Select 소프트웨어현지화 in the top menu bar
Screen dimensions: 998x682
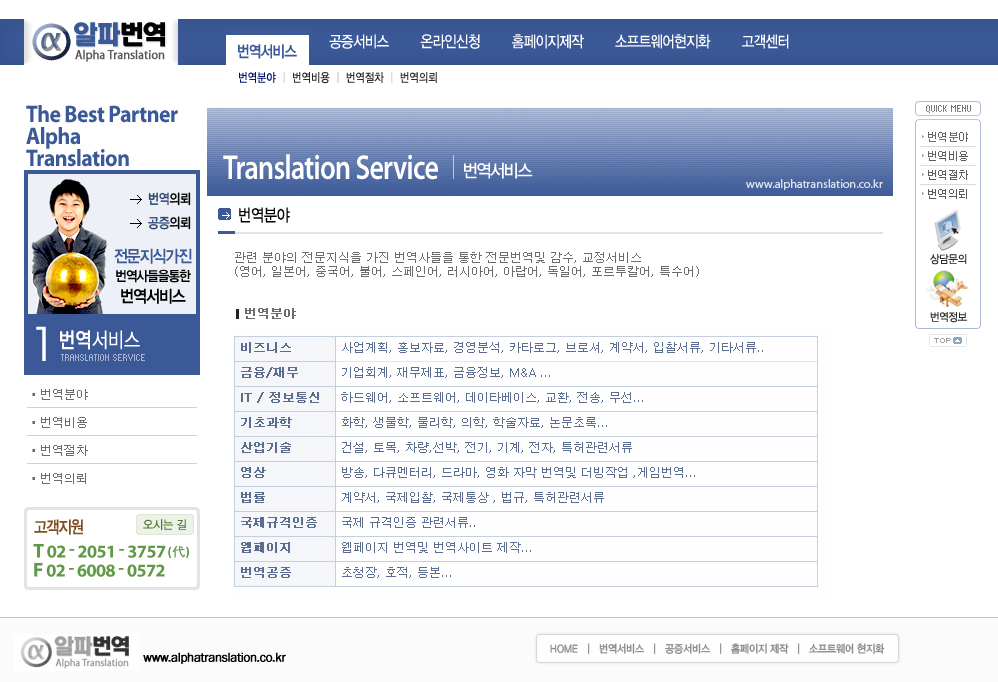[662, 42]
